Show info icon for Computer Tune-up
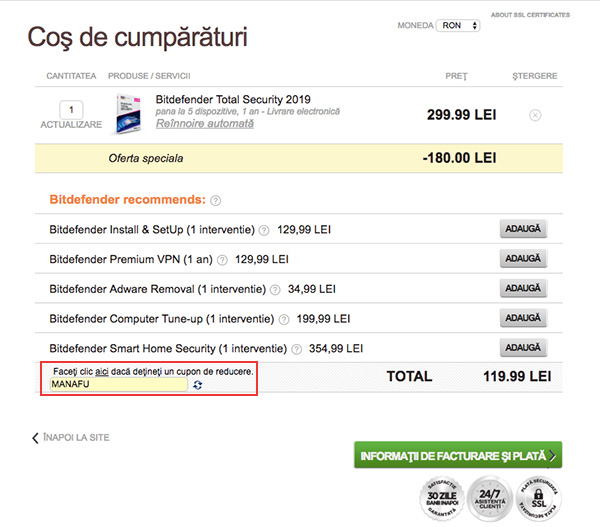 click(x=284, y=319)
